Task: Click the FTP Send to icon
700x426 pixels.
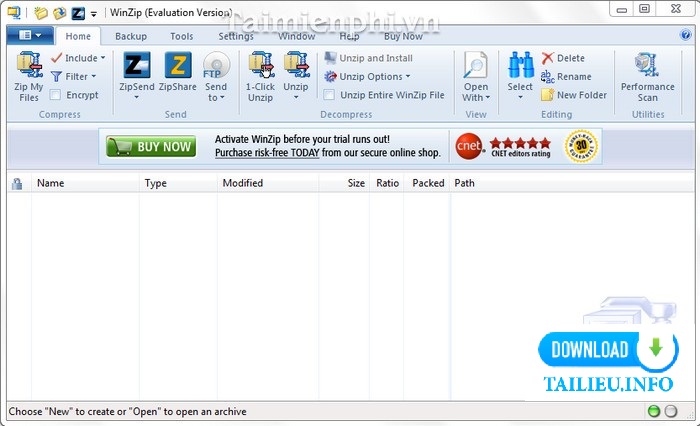Action: pyautogui.click(x=216, y=65)
